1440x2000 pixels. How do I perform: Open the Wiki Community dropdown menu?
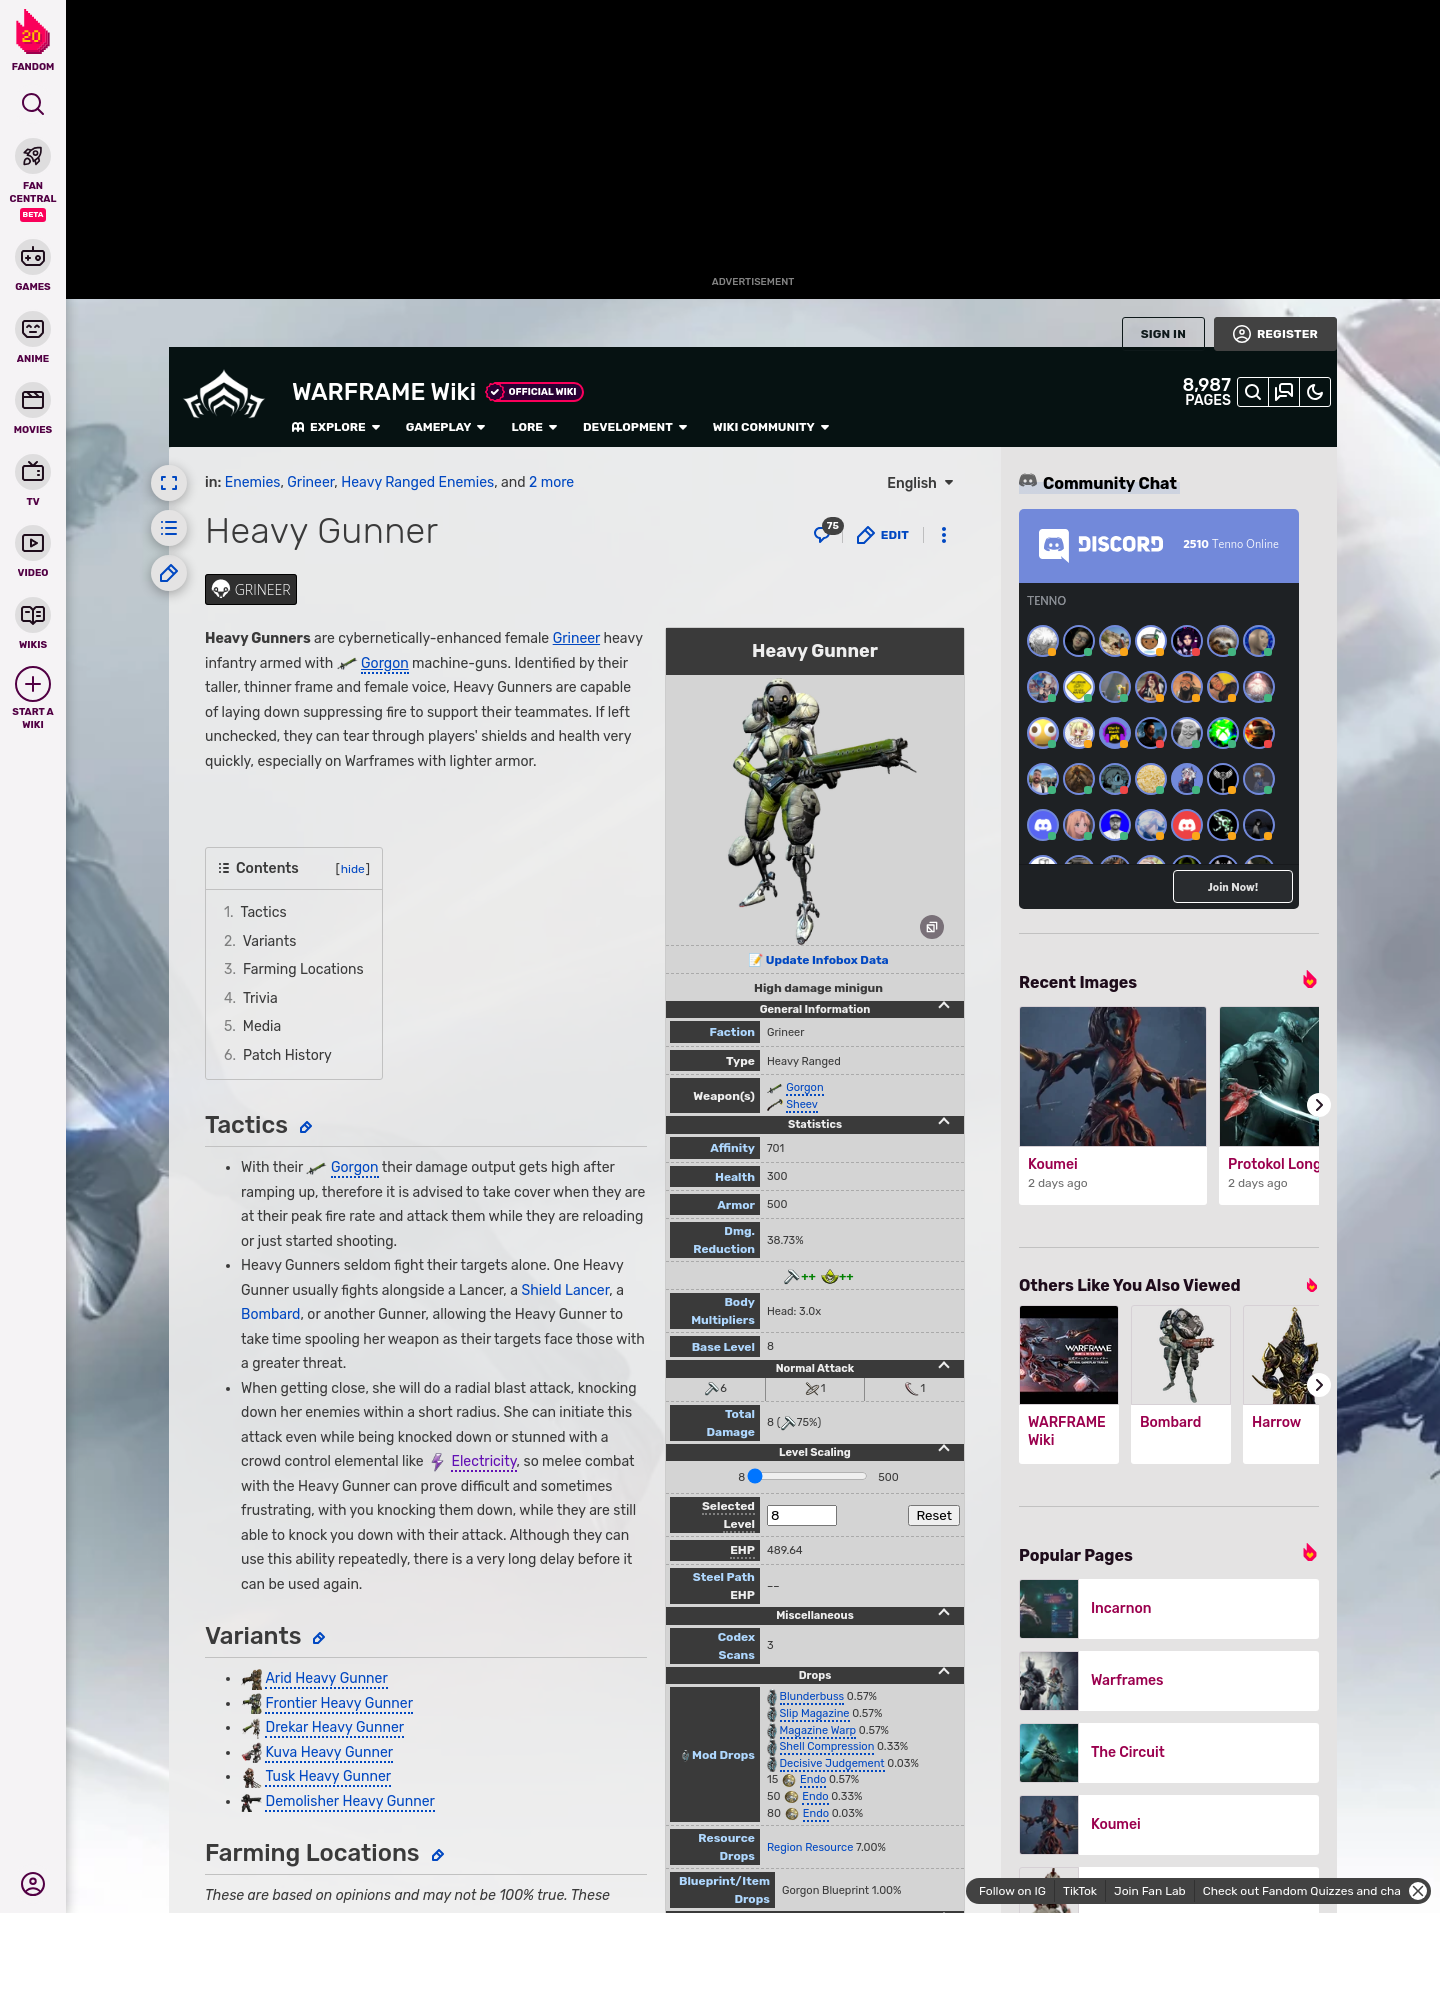point(771,427)
